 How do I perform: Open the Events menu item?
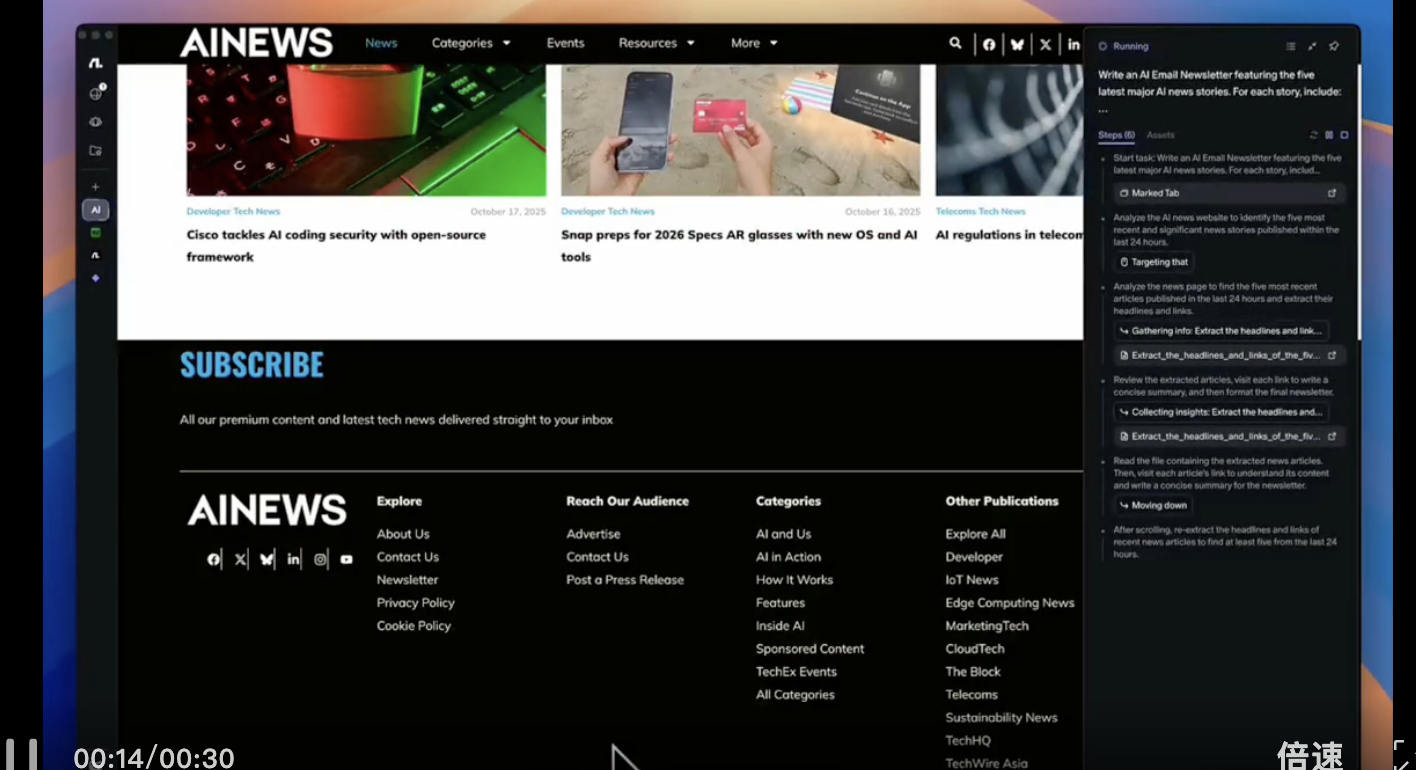pyautogui.click(x=565, y=43)
